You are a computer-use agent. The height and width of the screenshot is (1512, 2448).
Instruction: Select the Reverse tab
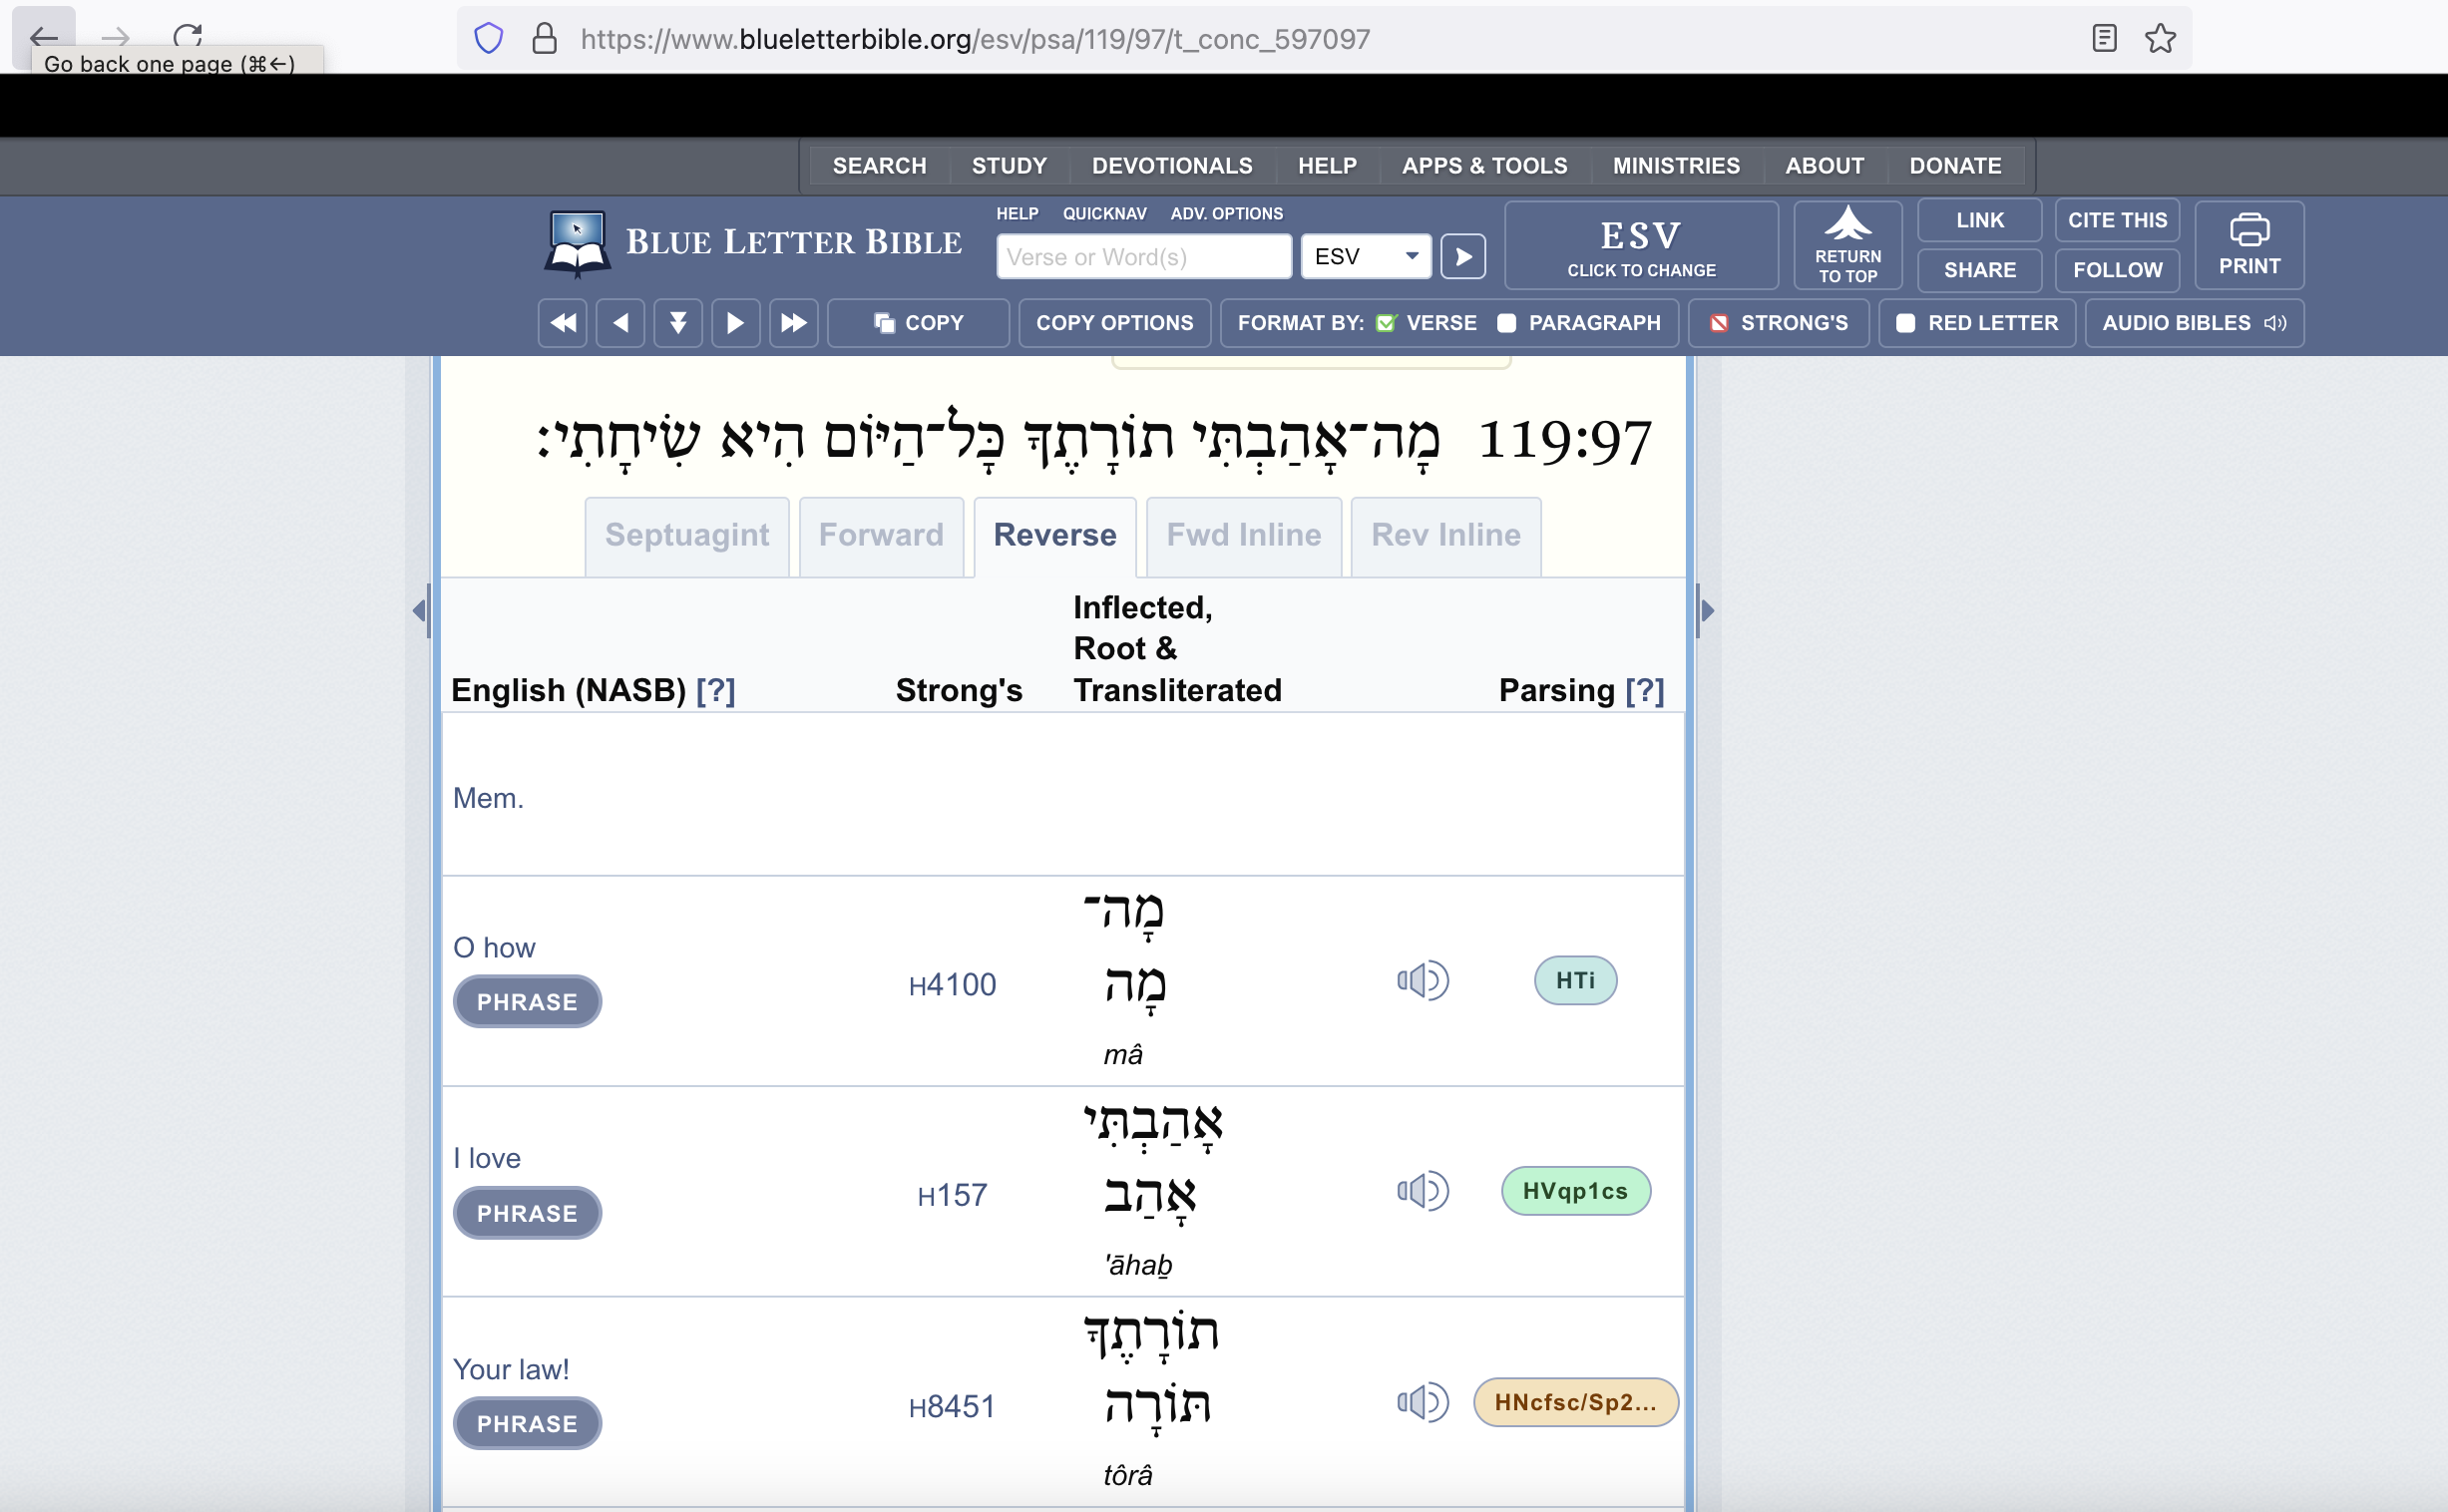point(1055,536)
